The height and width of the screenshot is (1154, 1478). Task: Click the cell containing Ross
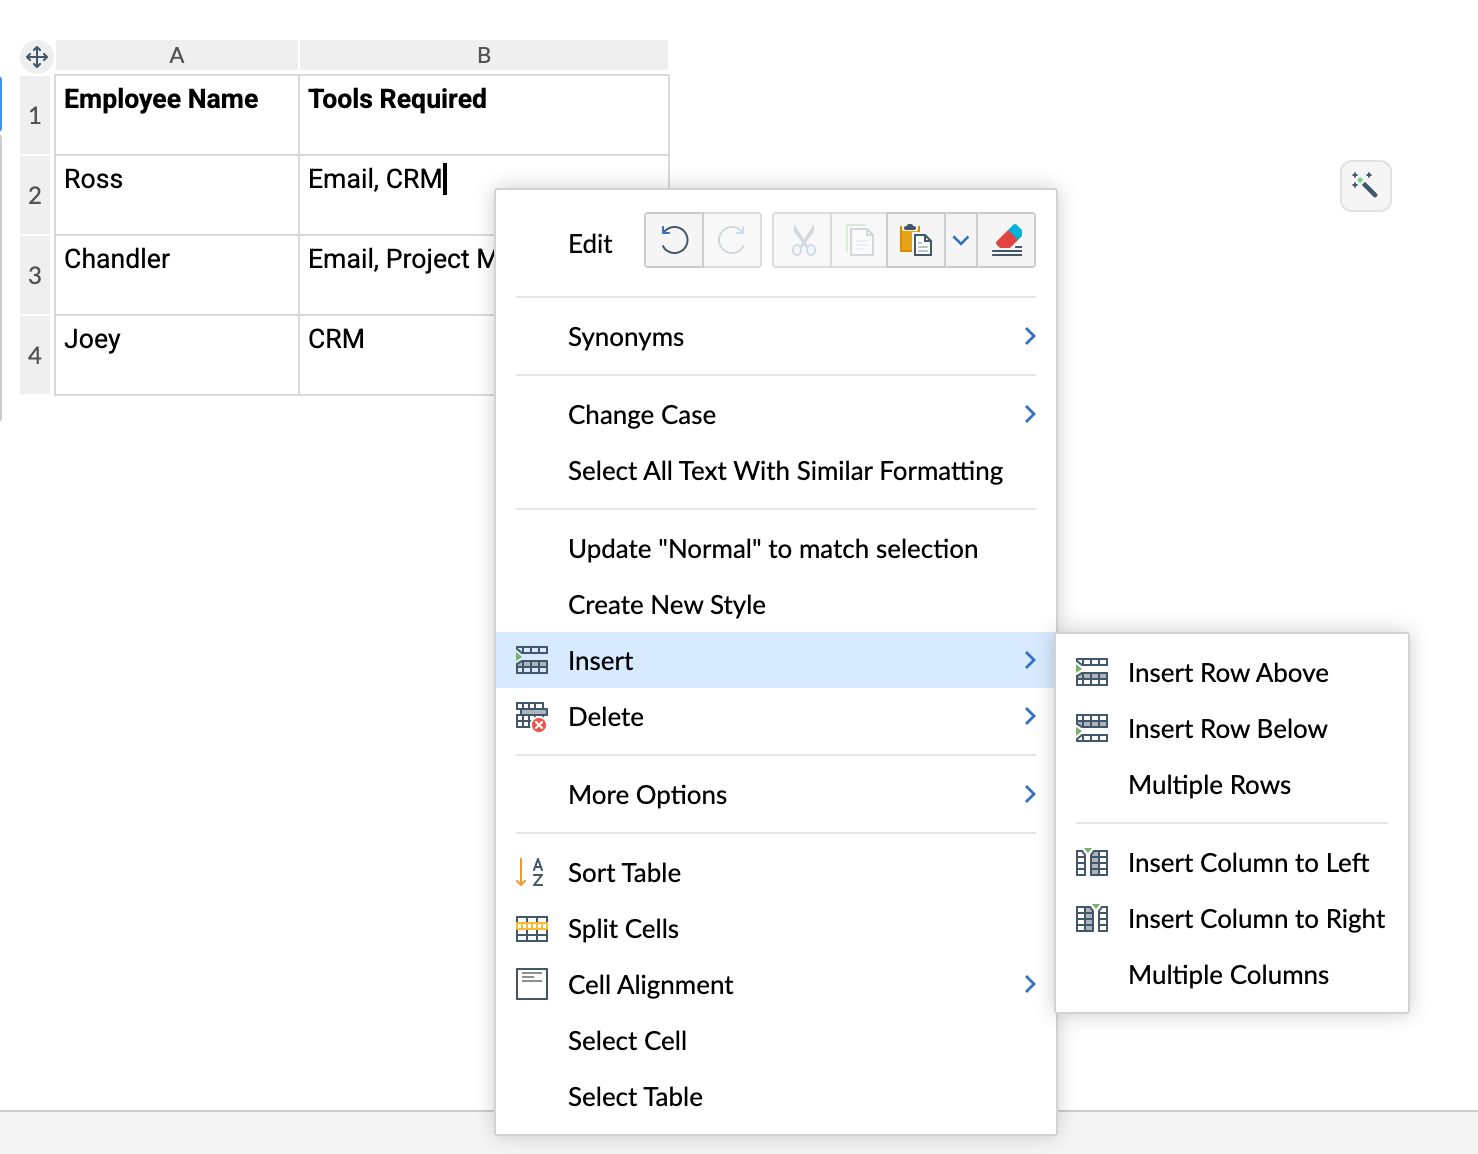[x=176, y=194]
